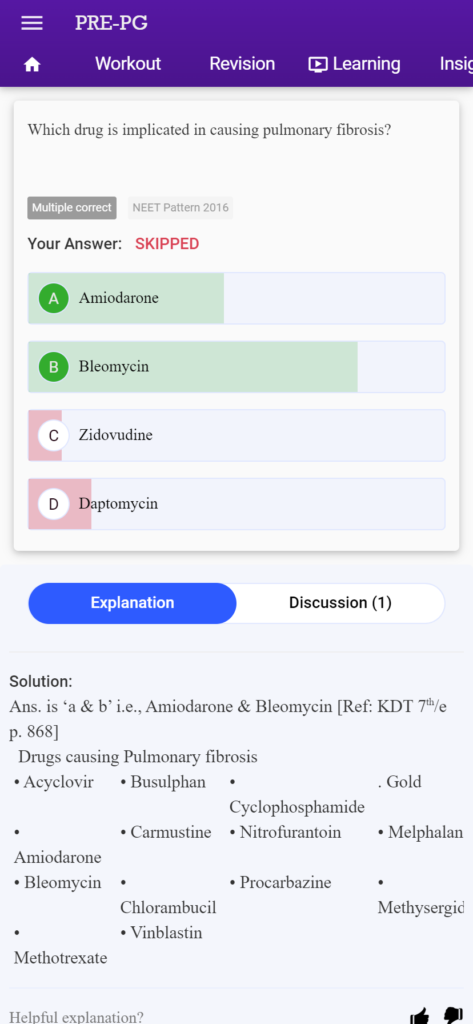Open Discussion (1) section

point(340,603)
